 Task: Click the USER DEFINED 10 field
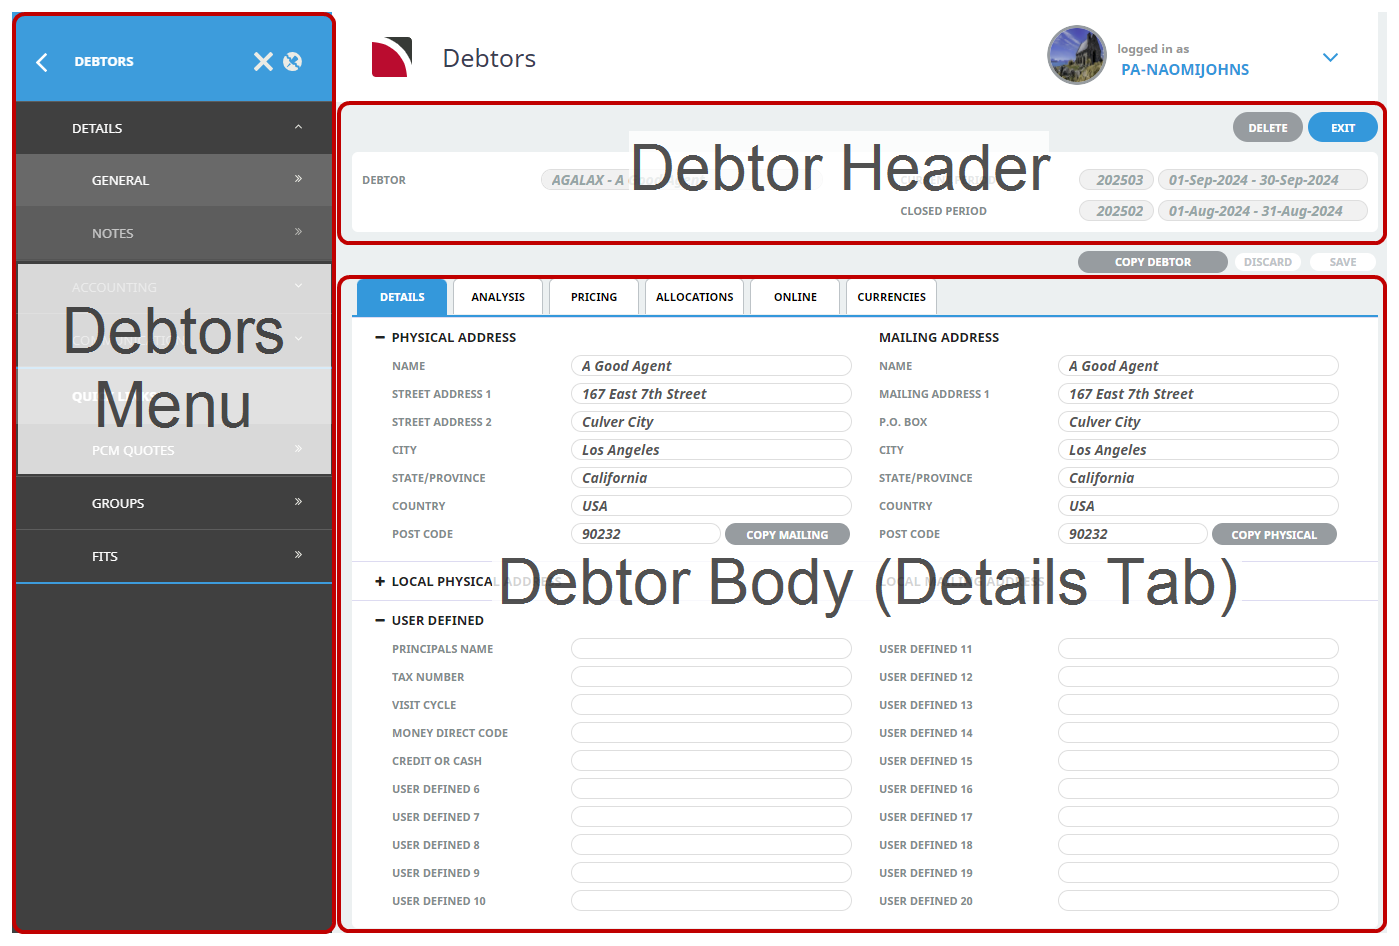[x=711, y=901]
